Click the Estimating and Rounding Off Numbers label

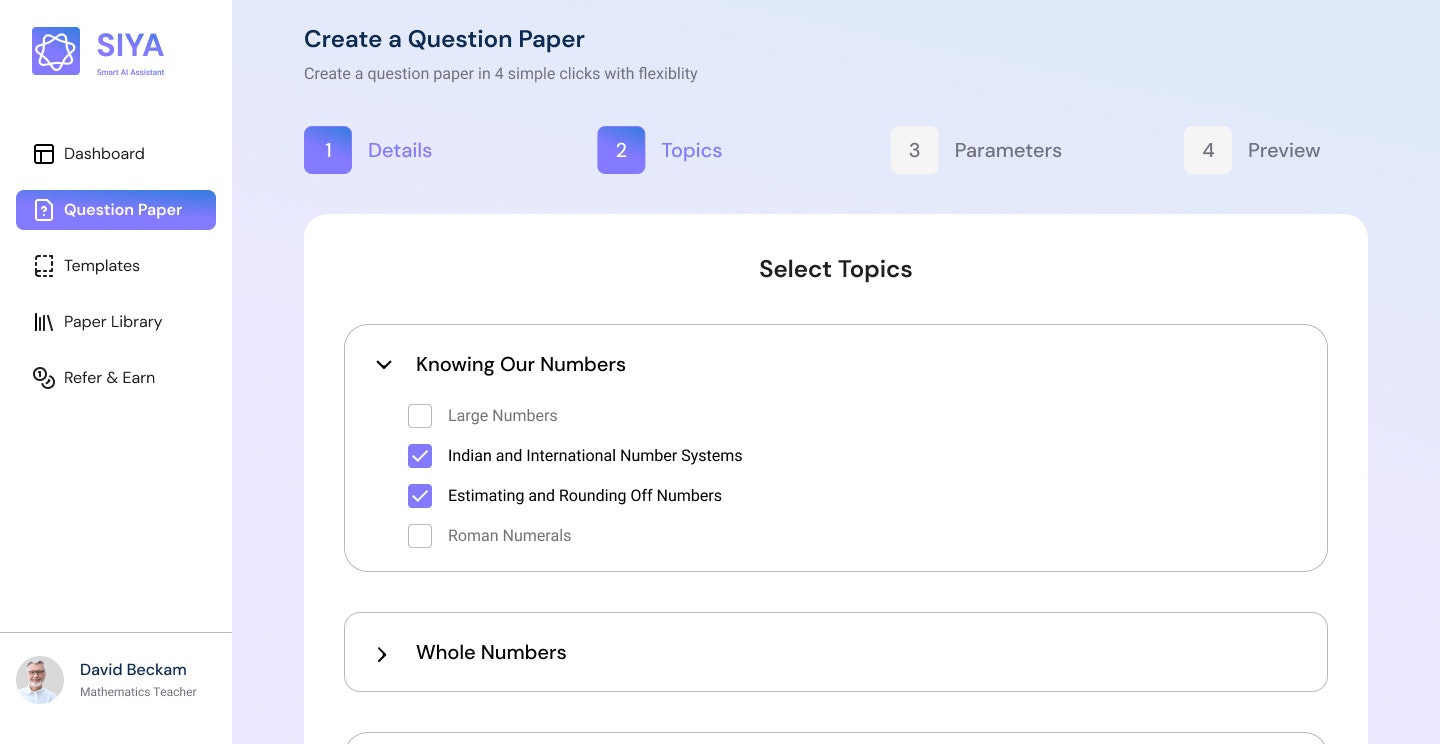click(x=585, y=496)
